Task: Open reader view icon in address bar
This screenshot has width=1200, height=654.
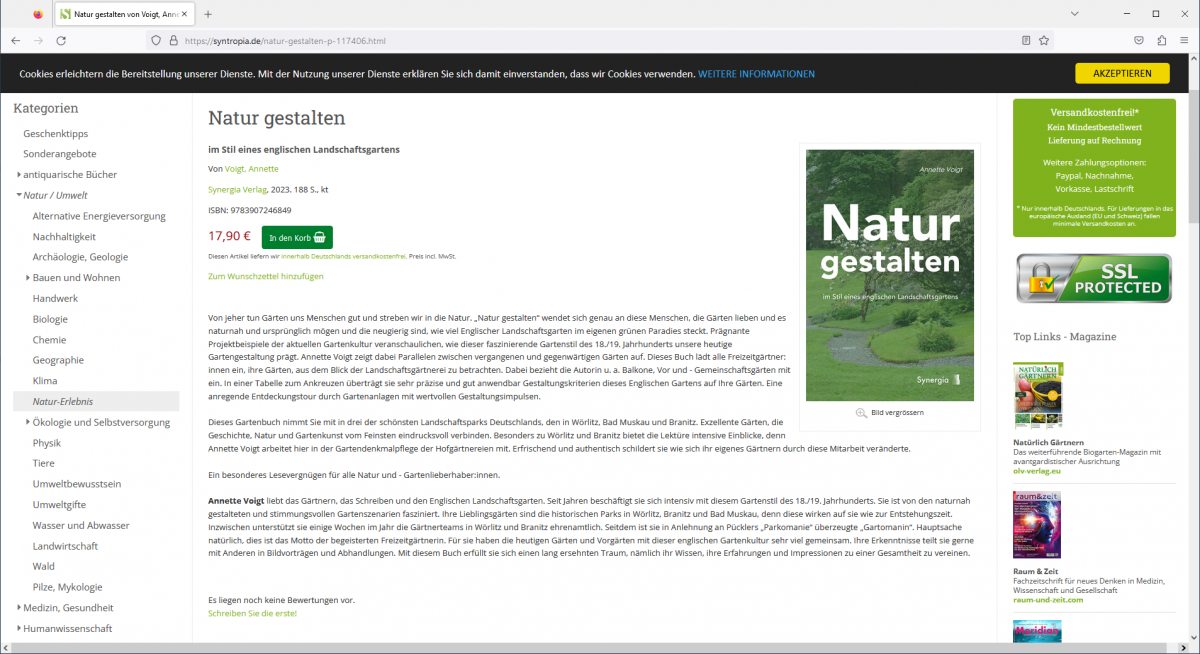Action: click(x=1026, y=41)
